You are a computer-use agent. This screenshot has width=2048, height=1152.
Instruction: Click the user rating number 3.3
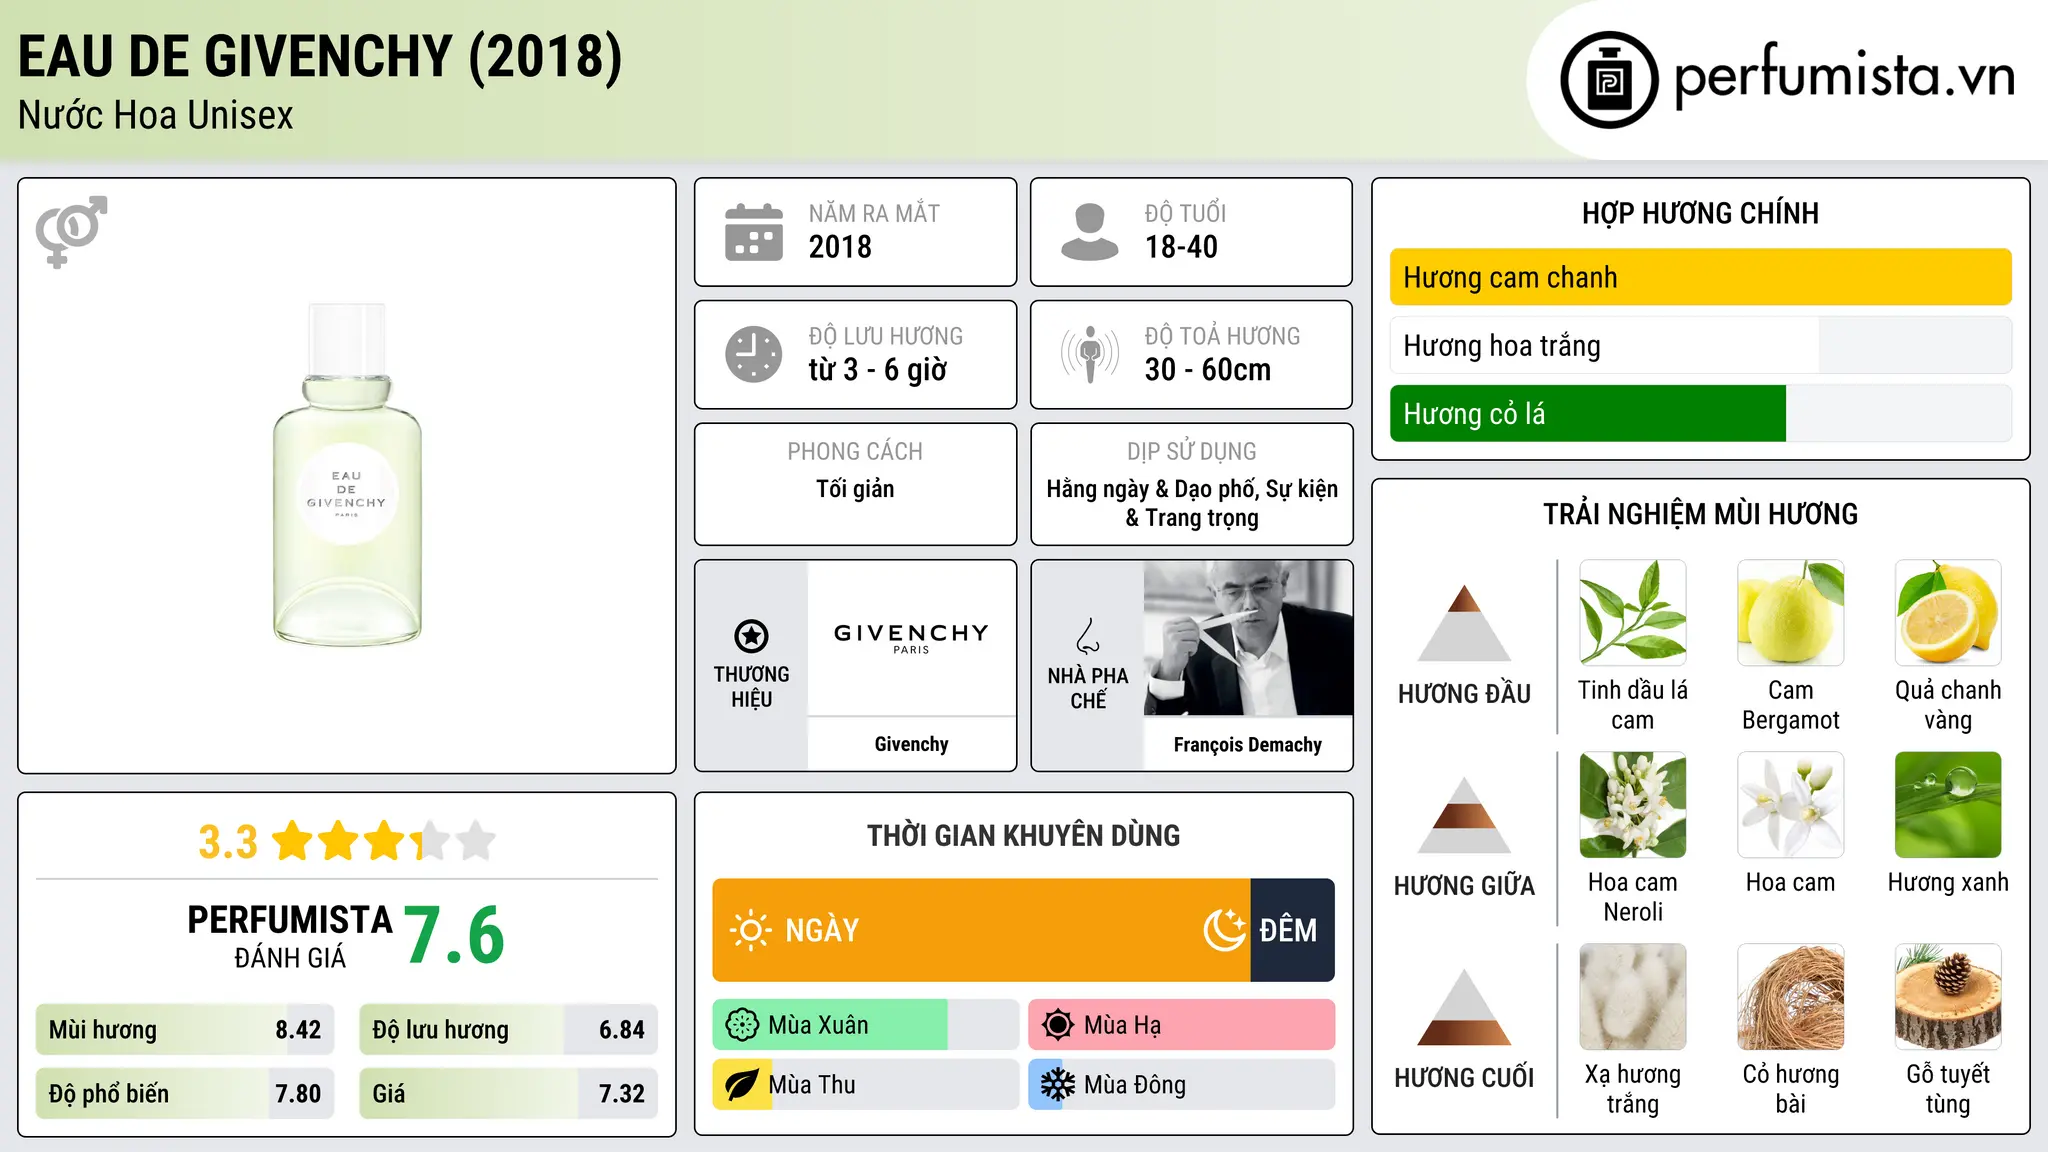[228, 842]
